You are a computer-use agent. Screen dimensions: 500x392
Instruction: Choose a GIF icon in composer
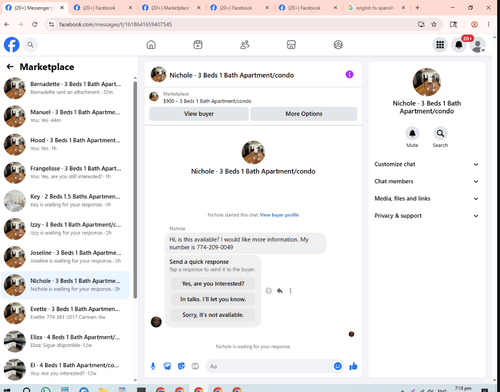[195, 366]
